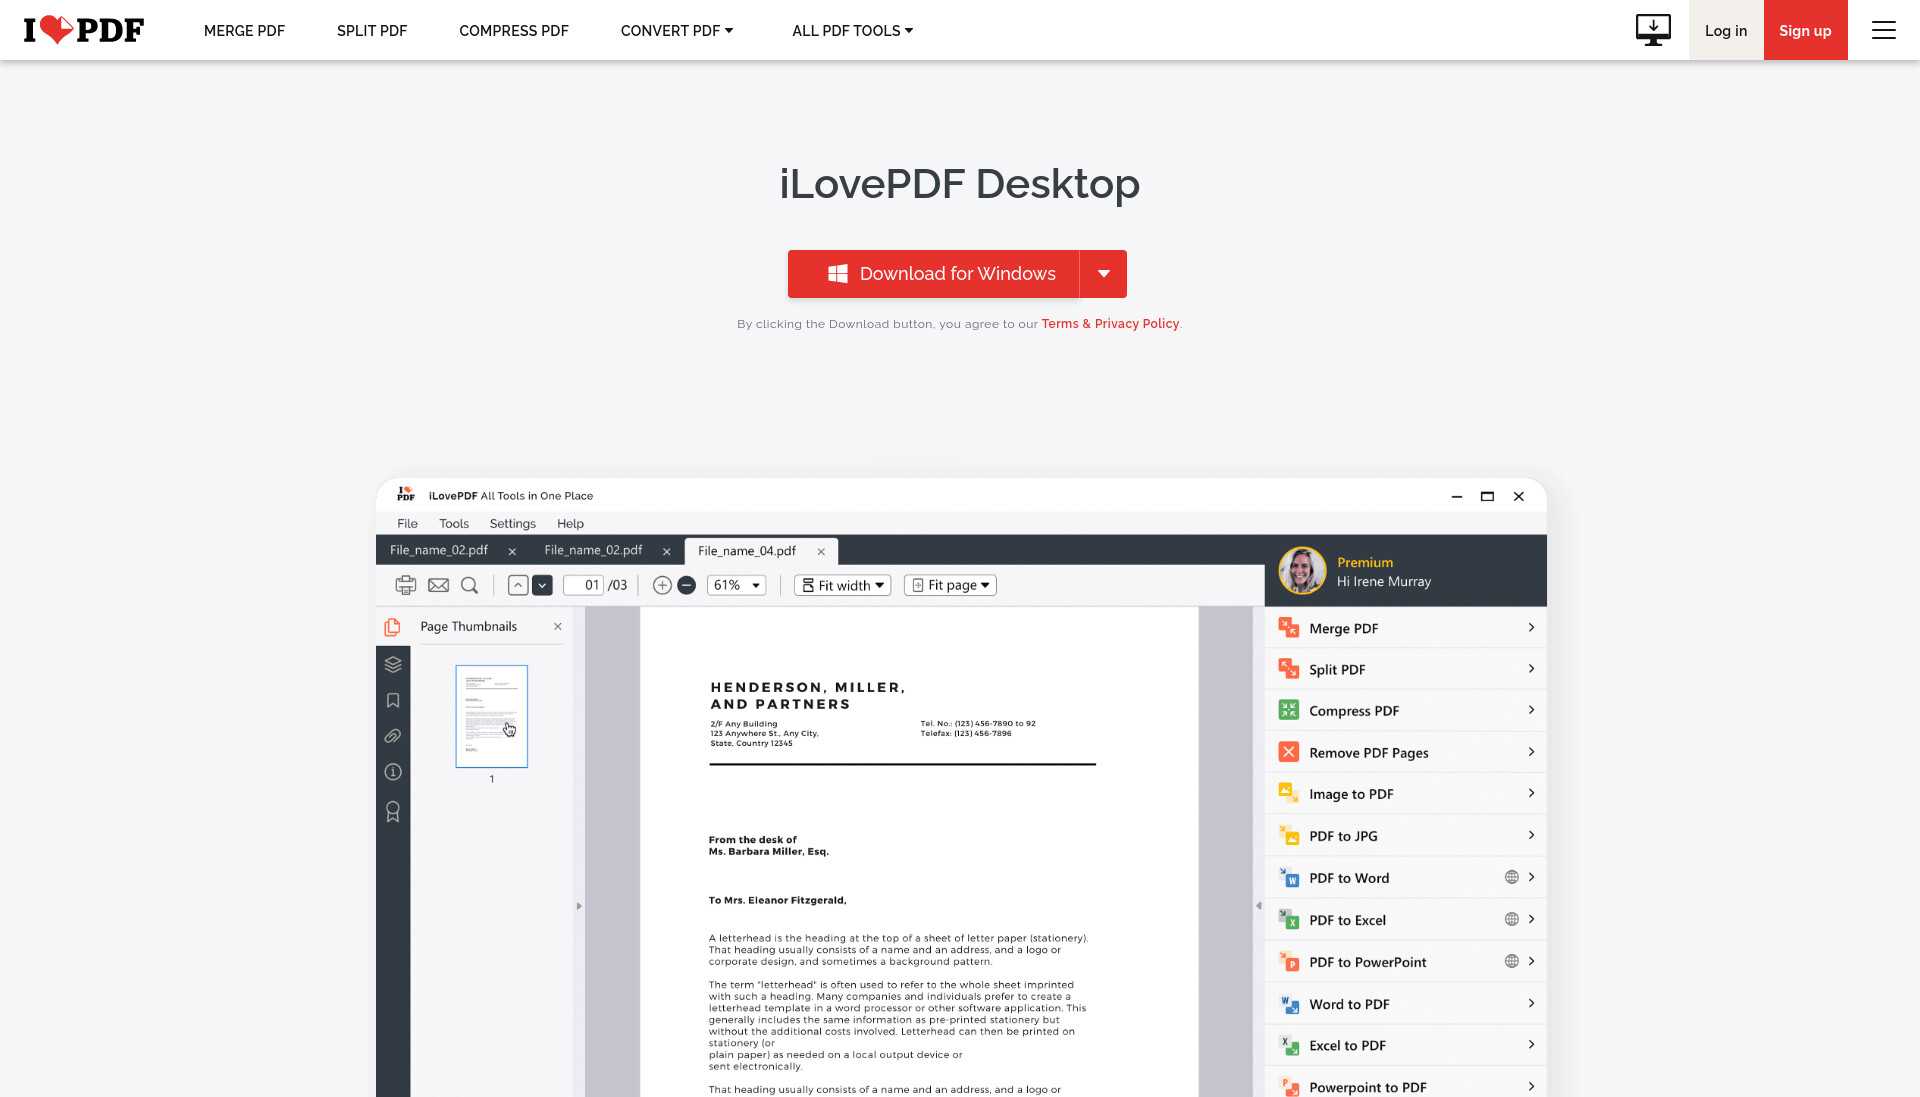Close the File_name_04.pdf tab

coord(821,551)
